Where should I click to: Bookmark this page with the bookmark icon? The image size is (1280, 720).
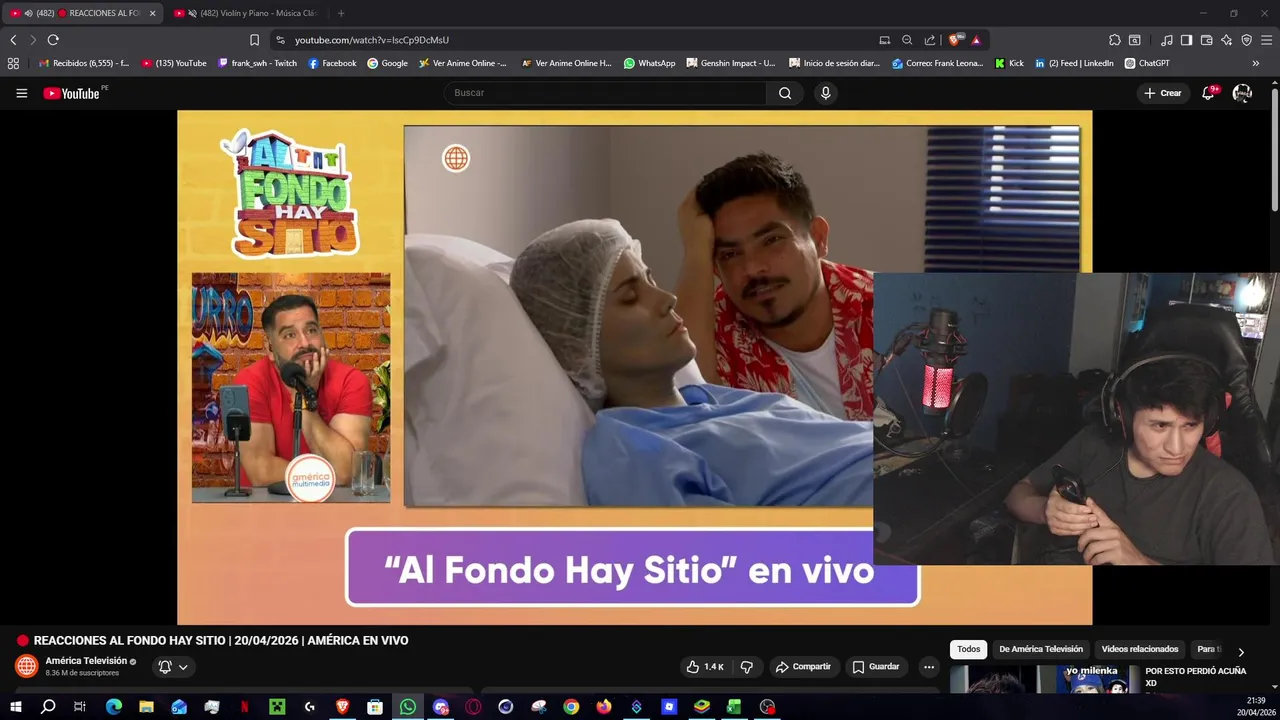pos(254,40)
